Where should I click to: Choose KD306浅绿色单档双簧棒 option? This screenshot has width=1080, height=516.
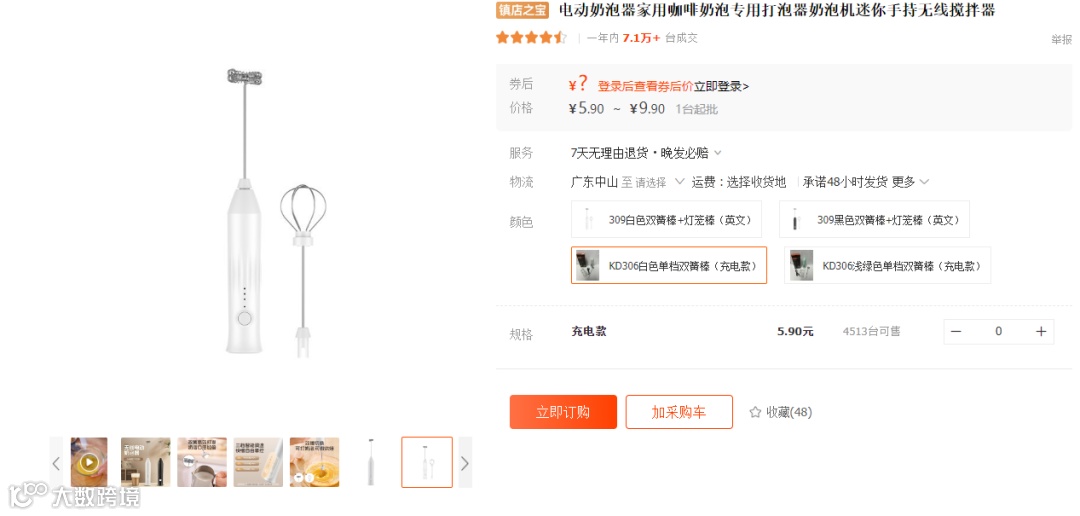[x=887, y=265]
